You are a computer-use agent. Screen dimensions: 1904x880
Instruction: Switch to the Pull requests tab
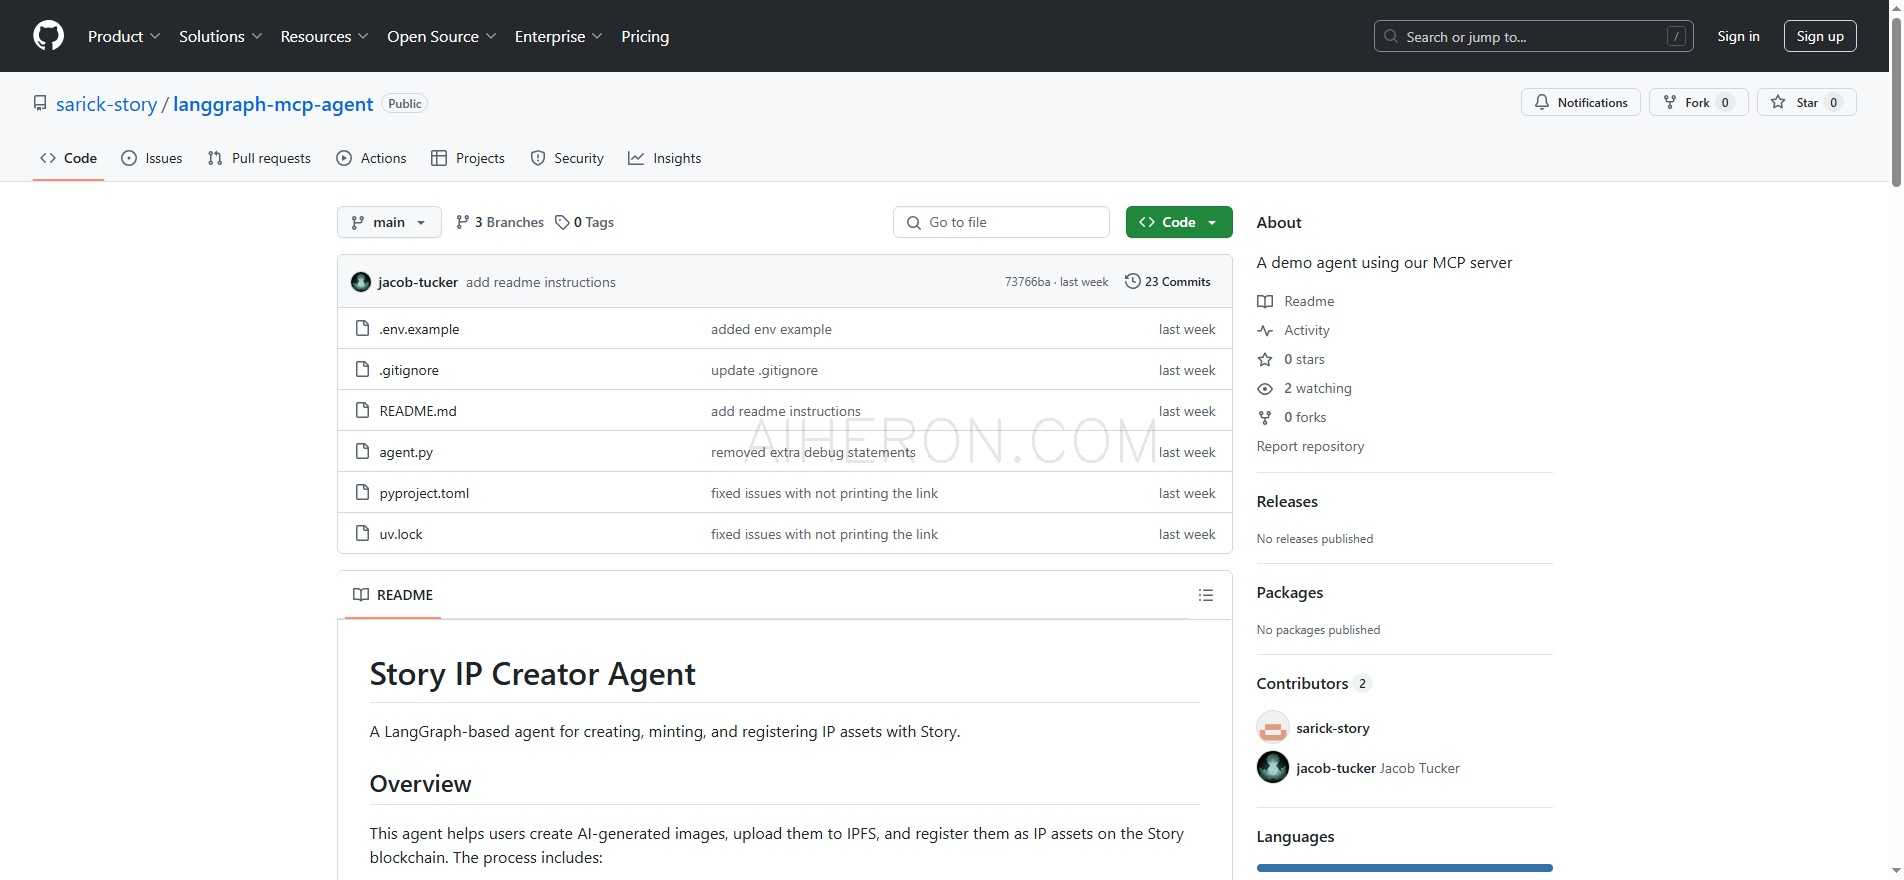pyautogui.click(x=259, y=158)
